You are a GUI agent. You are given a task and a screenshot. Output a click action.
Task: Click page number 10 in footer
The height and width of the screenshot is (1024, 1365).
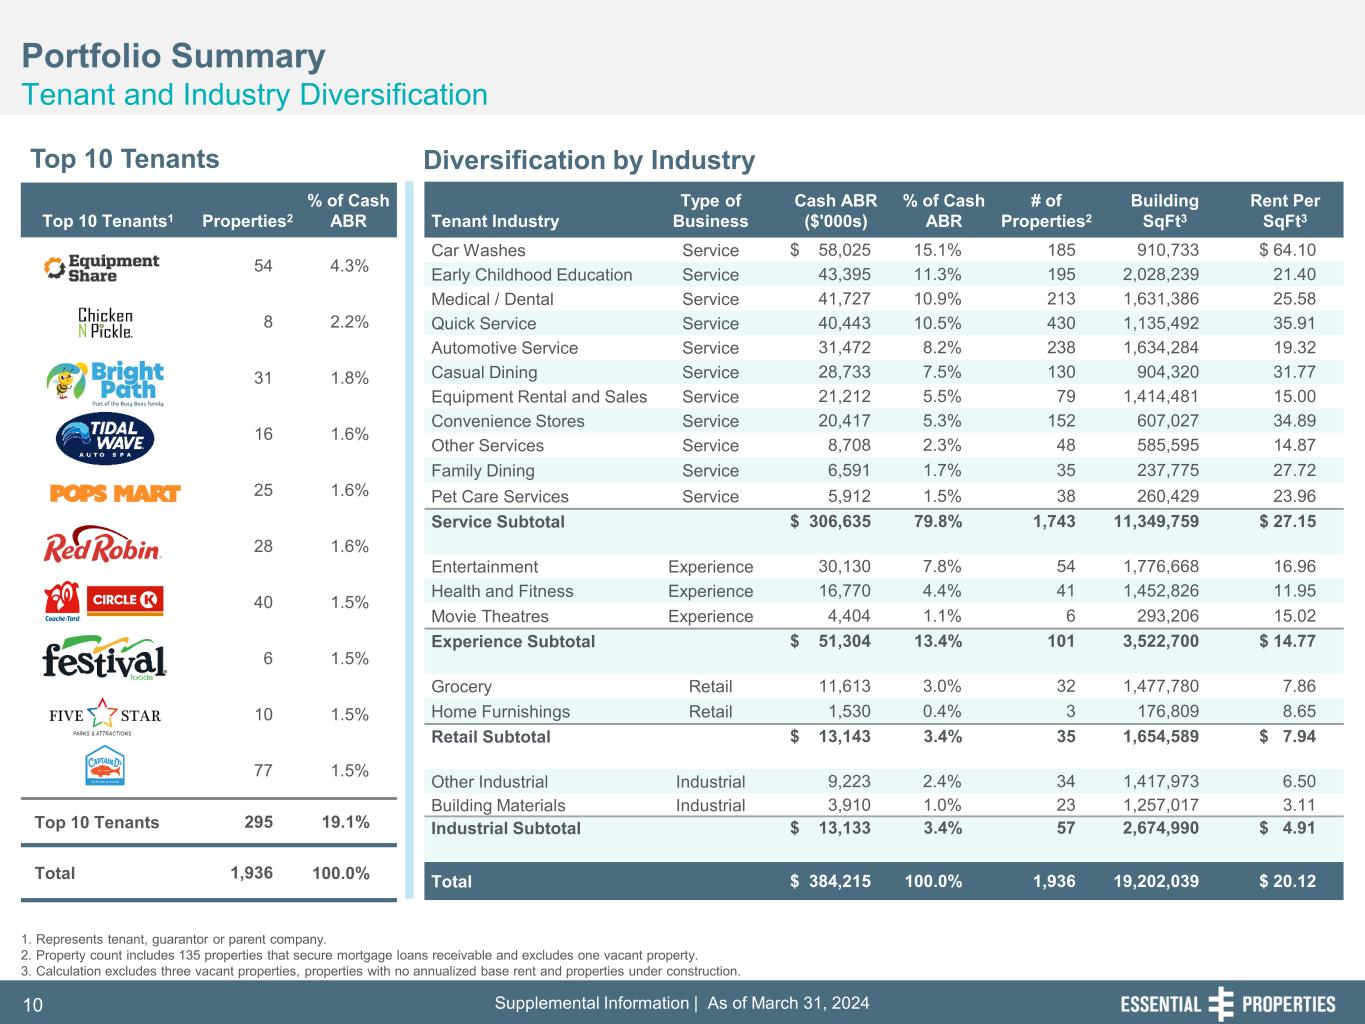33,1005
